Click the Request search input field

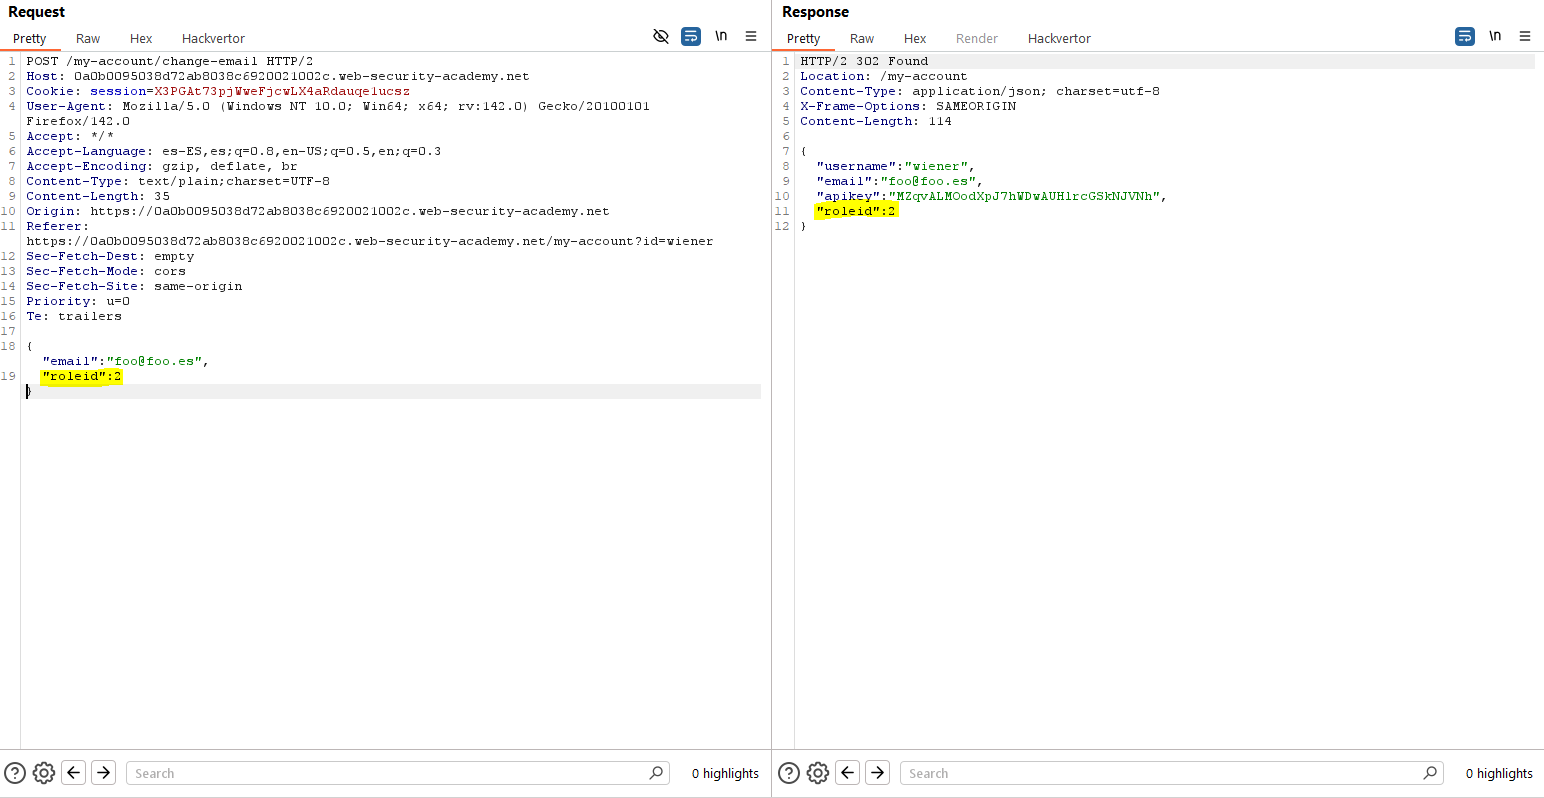(390, 773)
